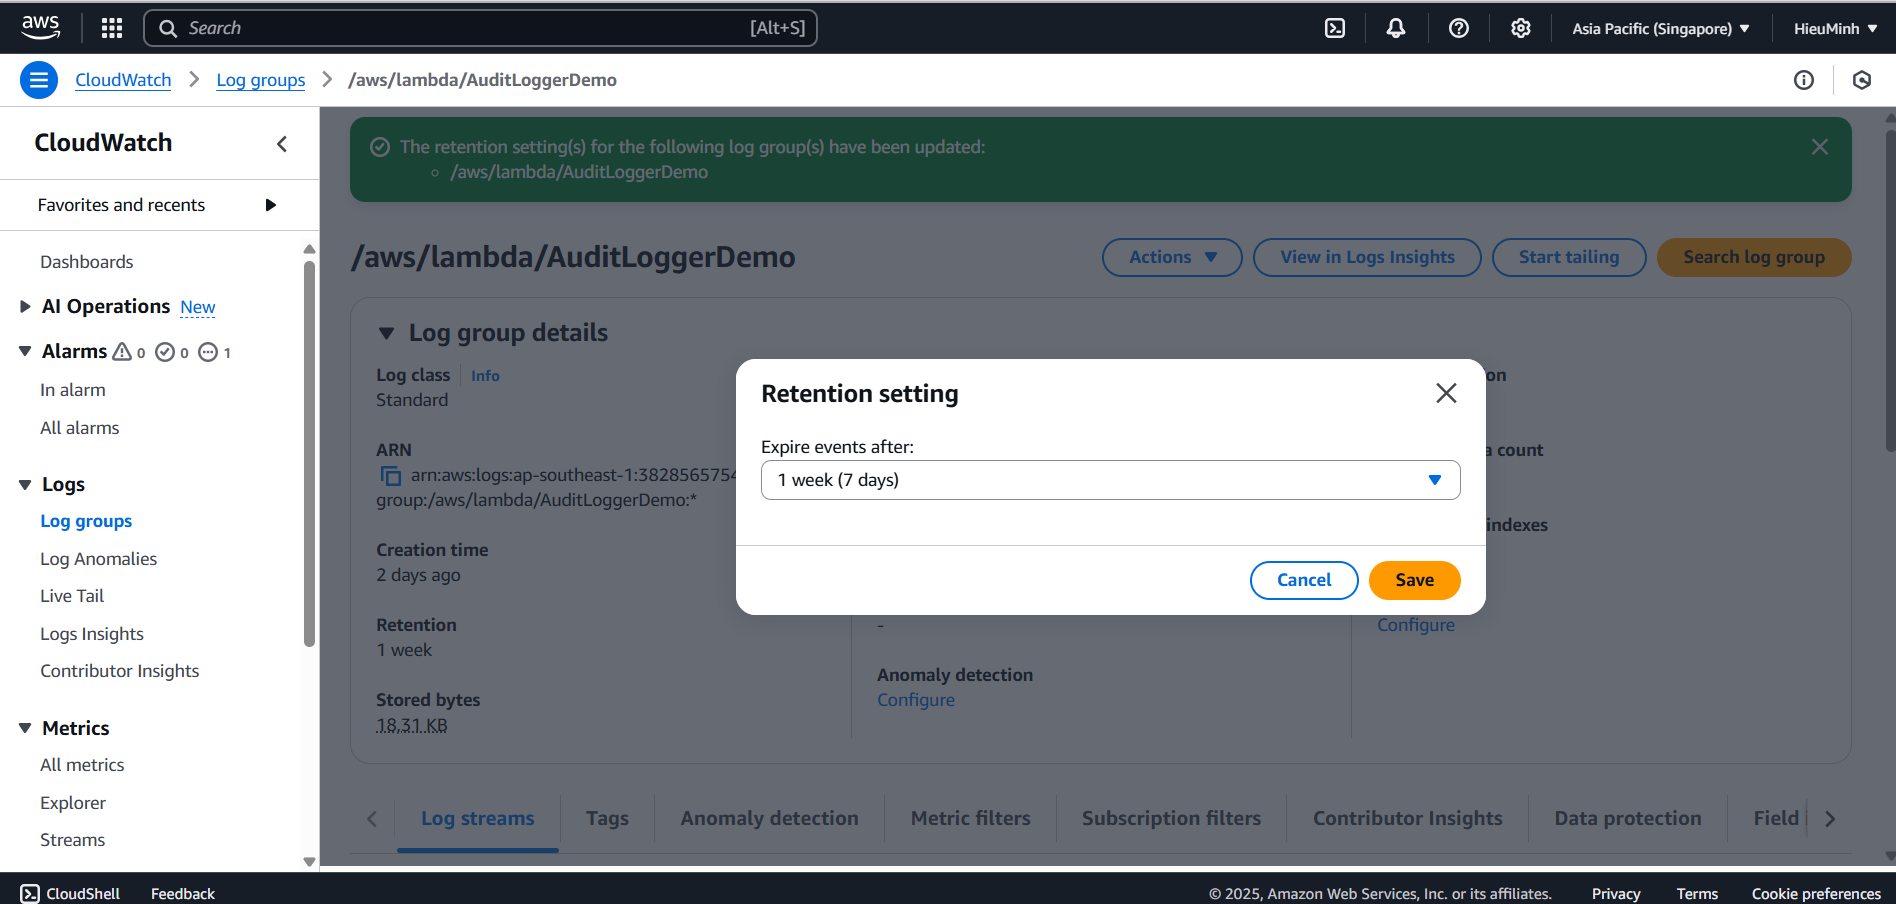
Task: Collapse the Logs section in the sidebar
Action: coord(25,485)
